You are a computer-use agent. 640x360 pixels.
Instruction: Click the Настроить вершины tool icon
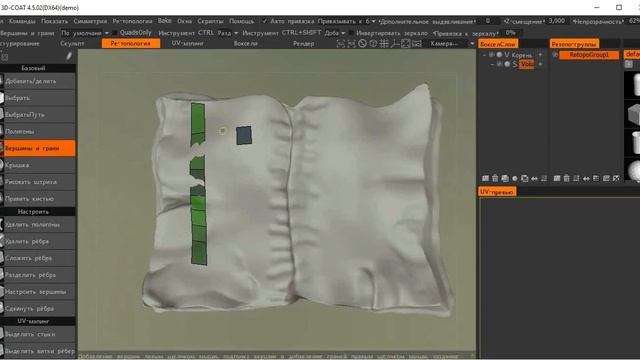2,291
